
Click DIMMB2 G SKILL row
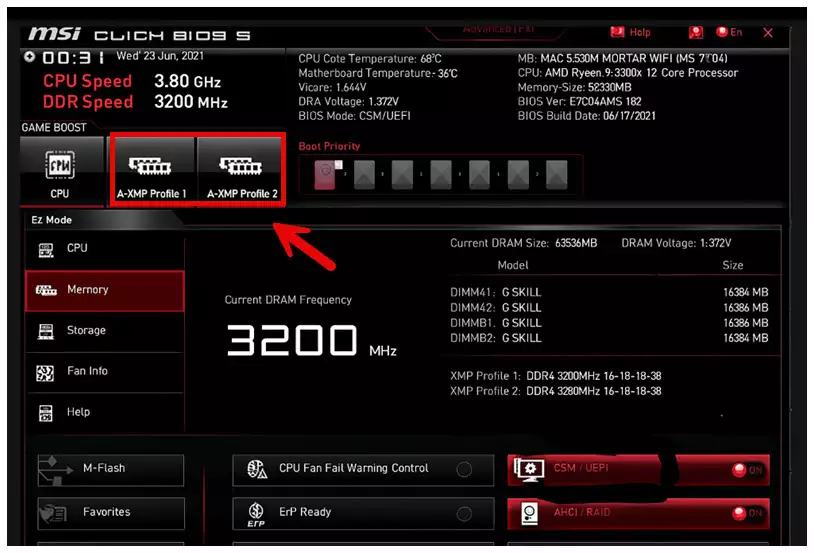[x=609, y=338]
